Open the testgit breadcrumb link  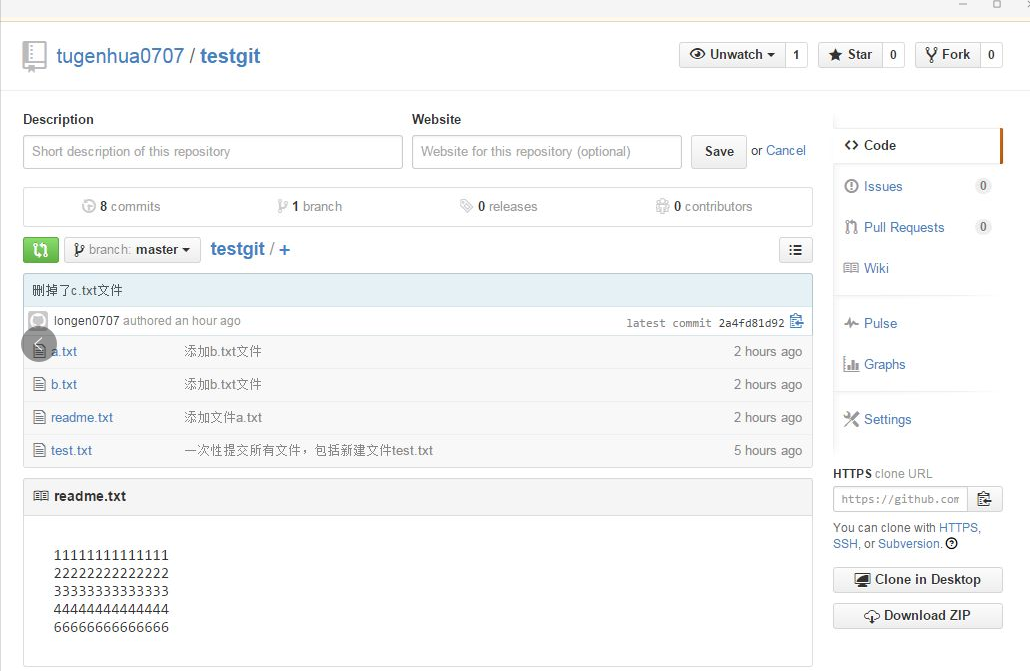(x=237, y=249)
